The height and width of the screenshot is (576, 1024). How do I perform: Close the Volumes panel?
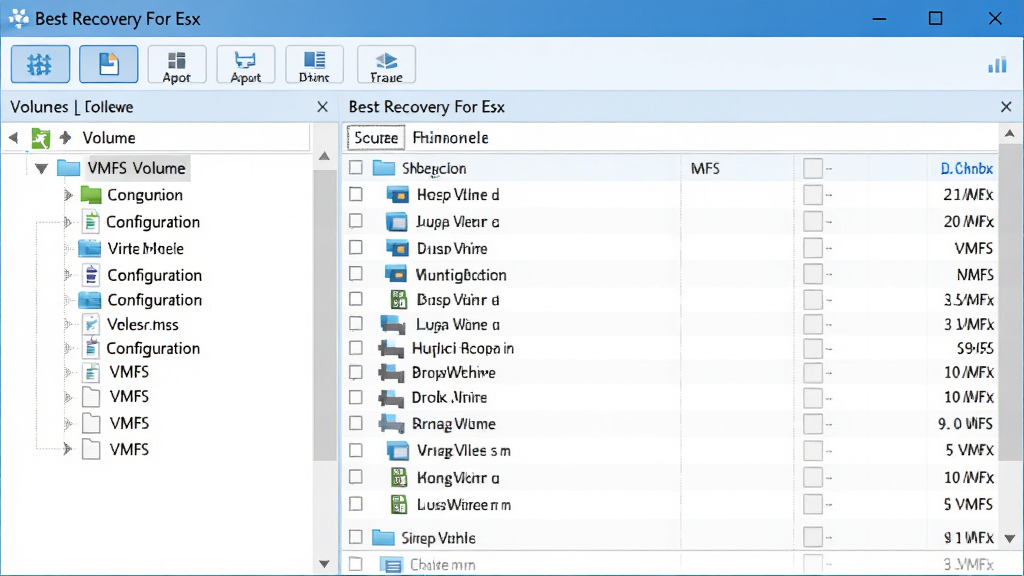[x=322, y=106]
